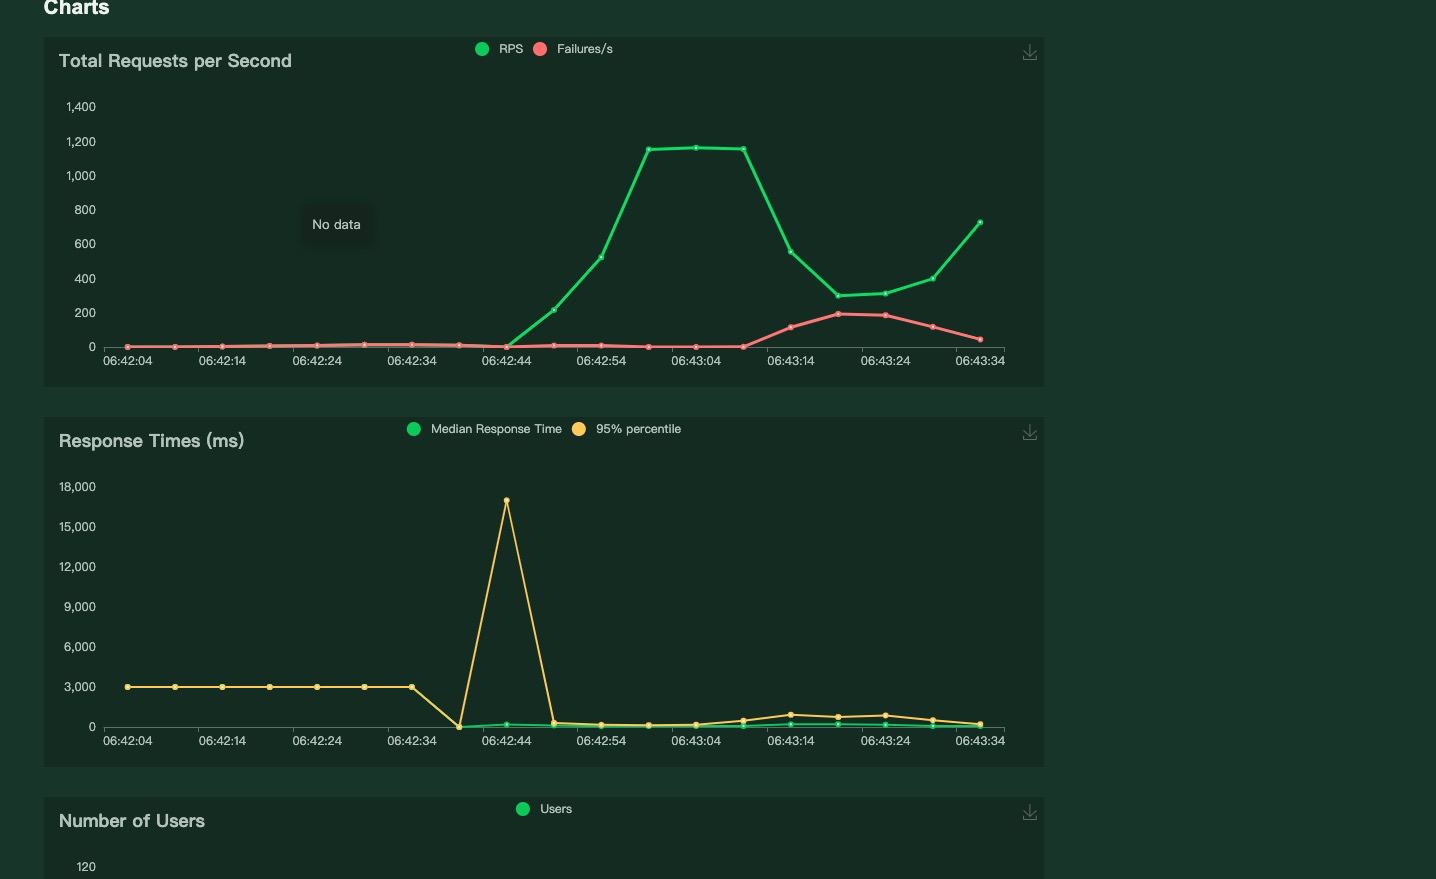1436x879 pixels.
Task: Click the final RPS data point near 06:43:34
Action: click(980, 222)
